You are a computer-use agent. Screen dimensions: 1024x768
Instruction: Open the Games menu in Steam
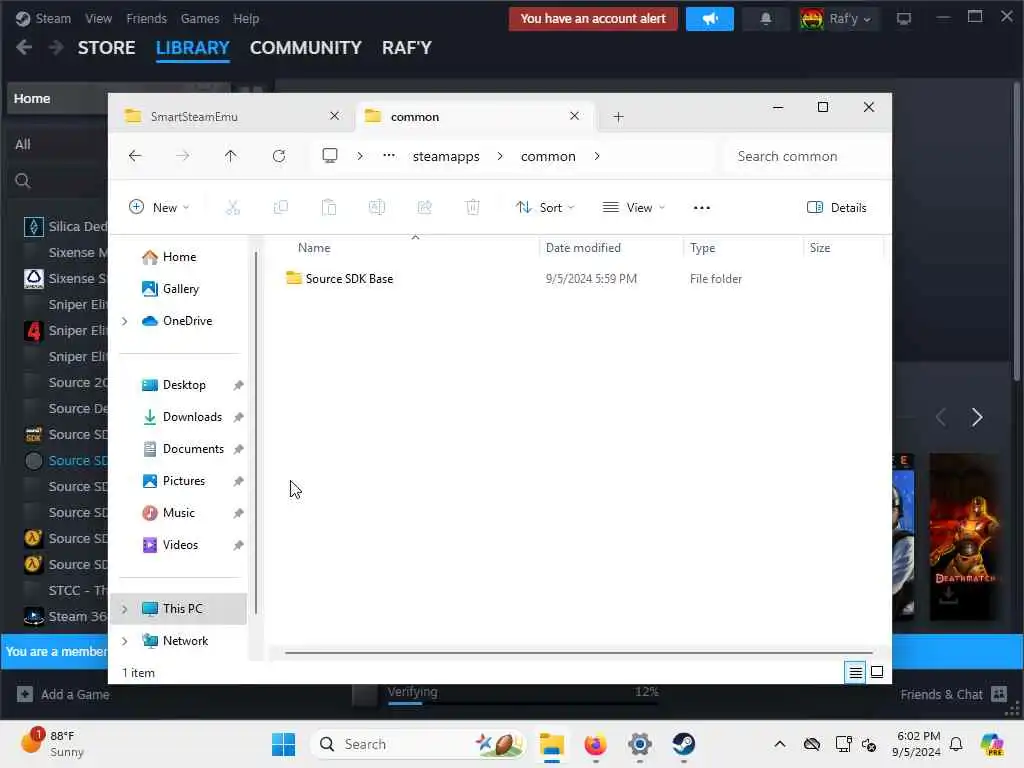[200, 19]
